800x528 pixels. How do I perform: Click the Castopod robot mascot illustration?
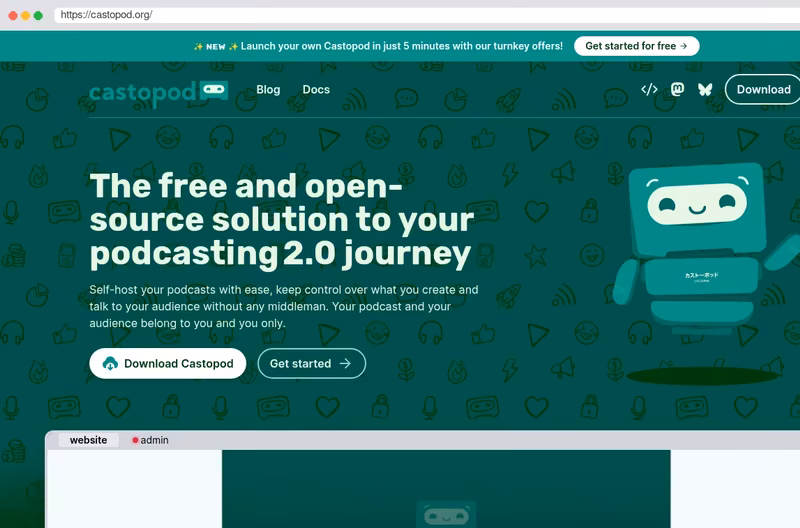point(704,250)
